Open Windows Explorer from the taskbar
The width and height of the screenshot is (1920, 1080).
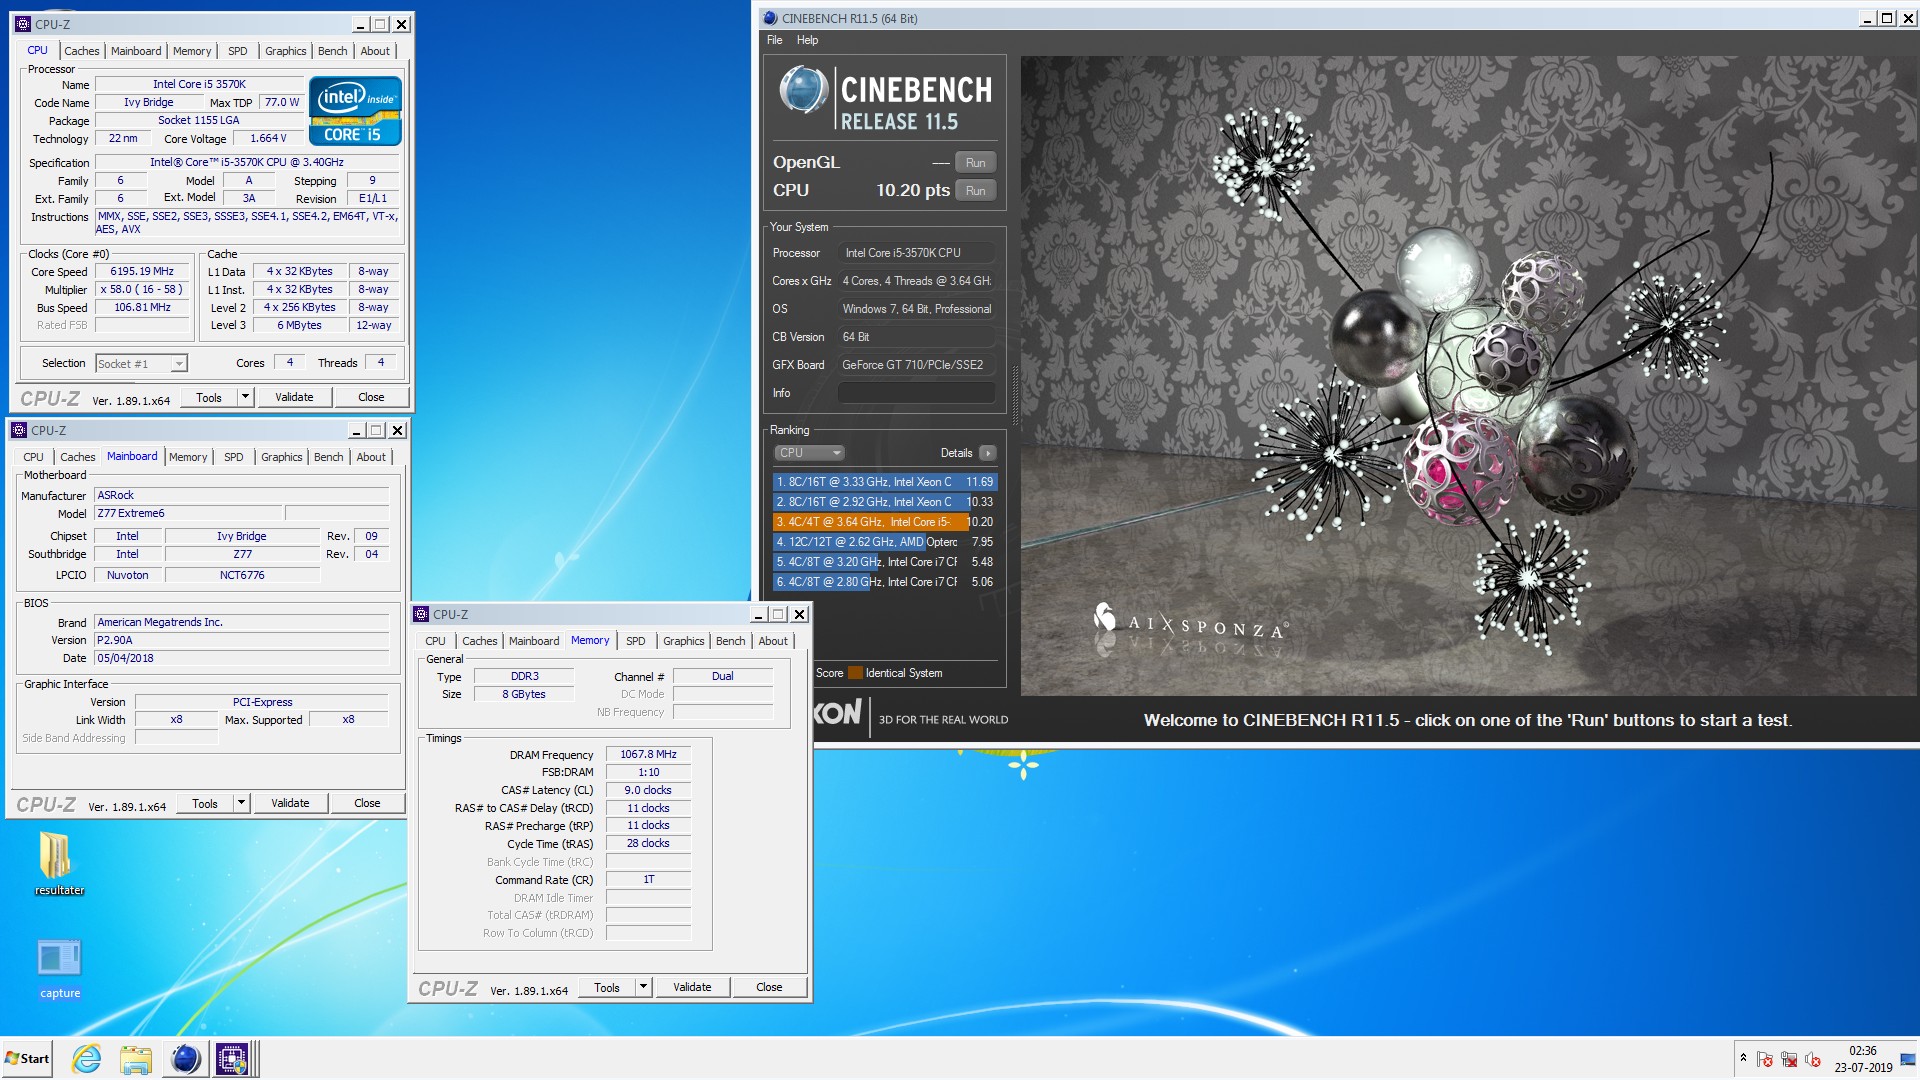pos(135,1058)
